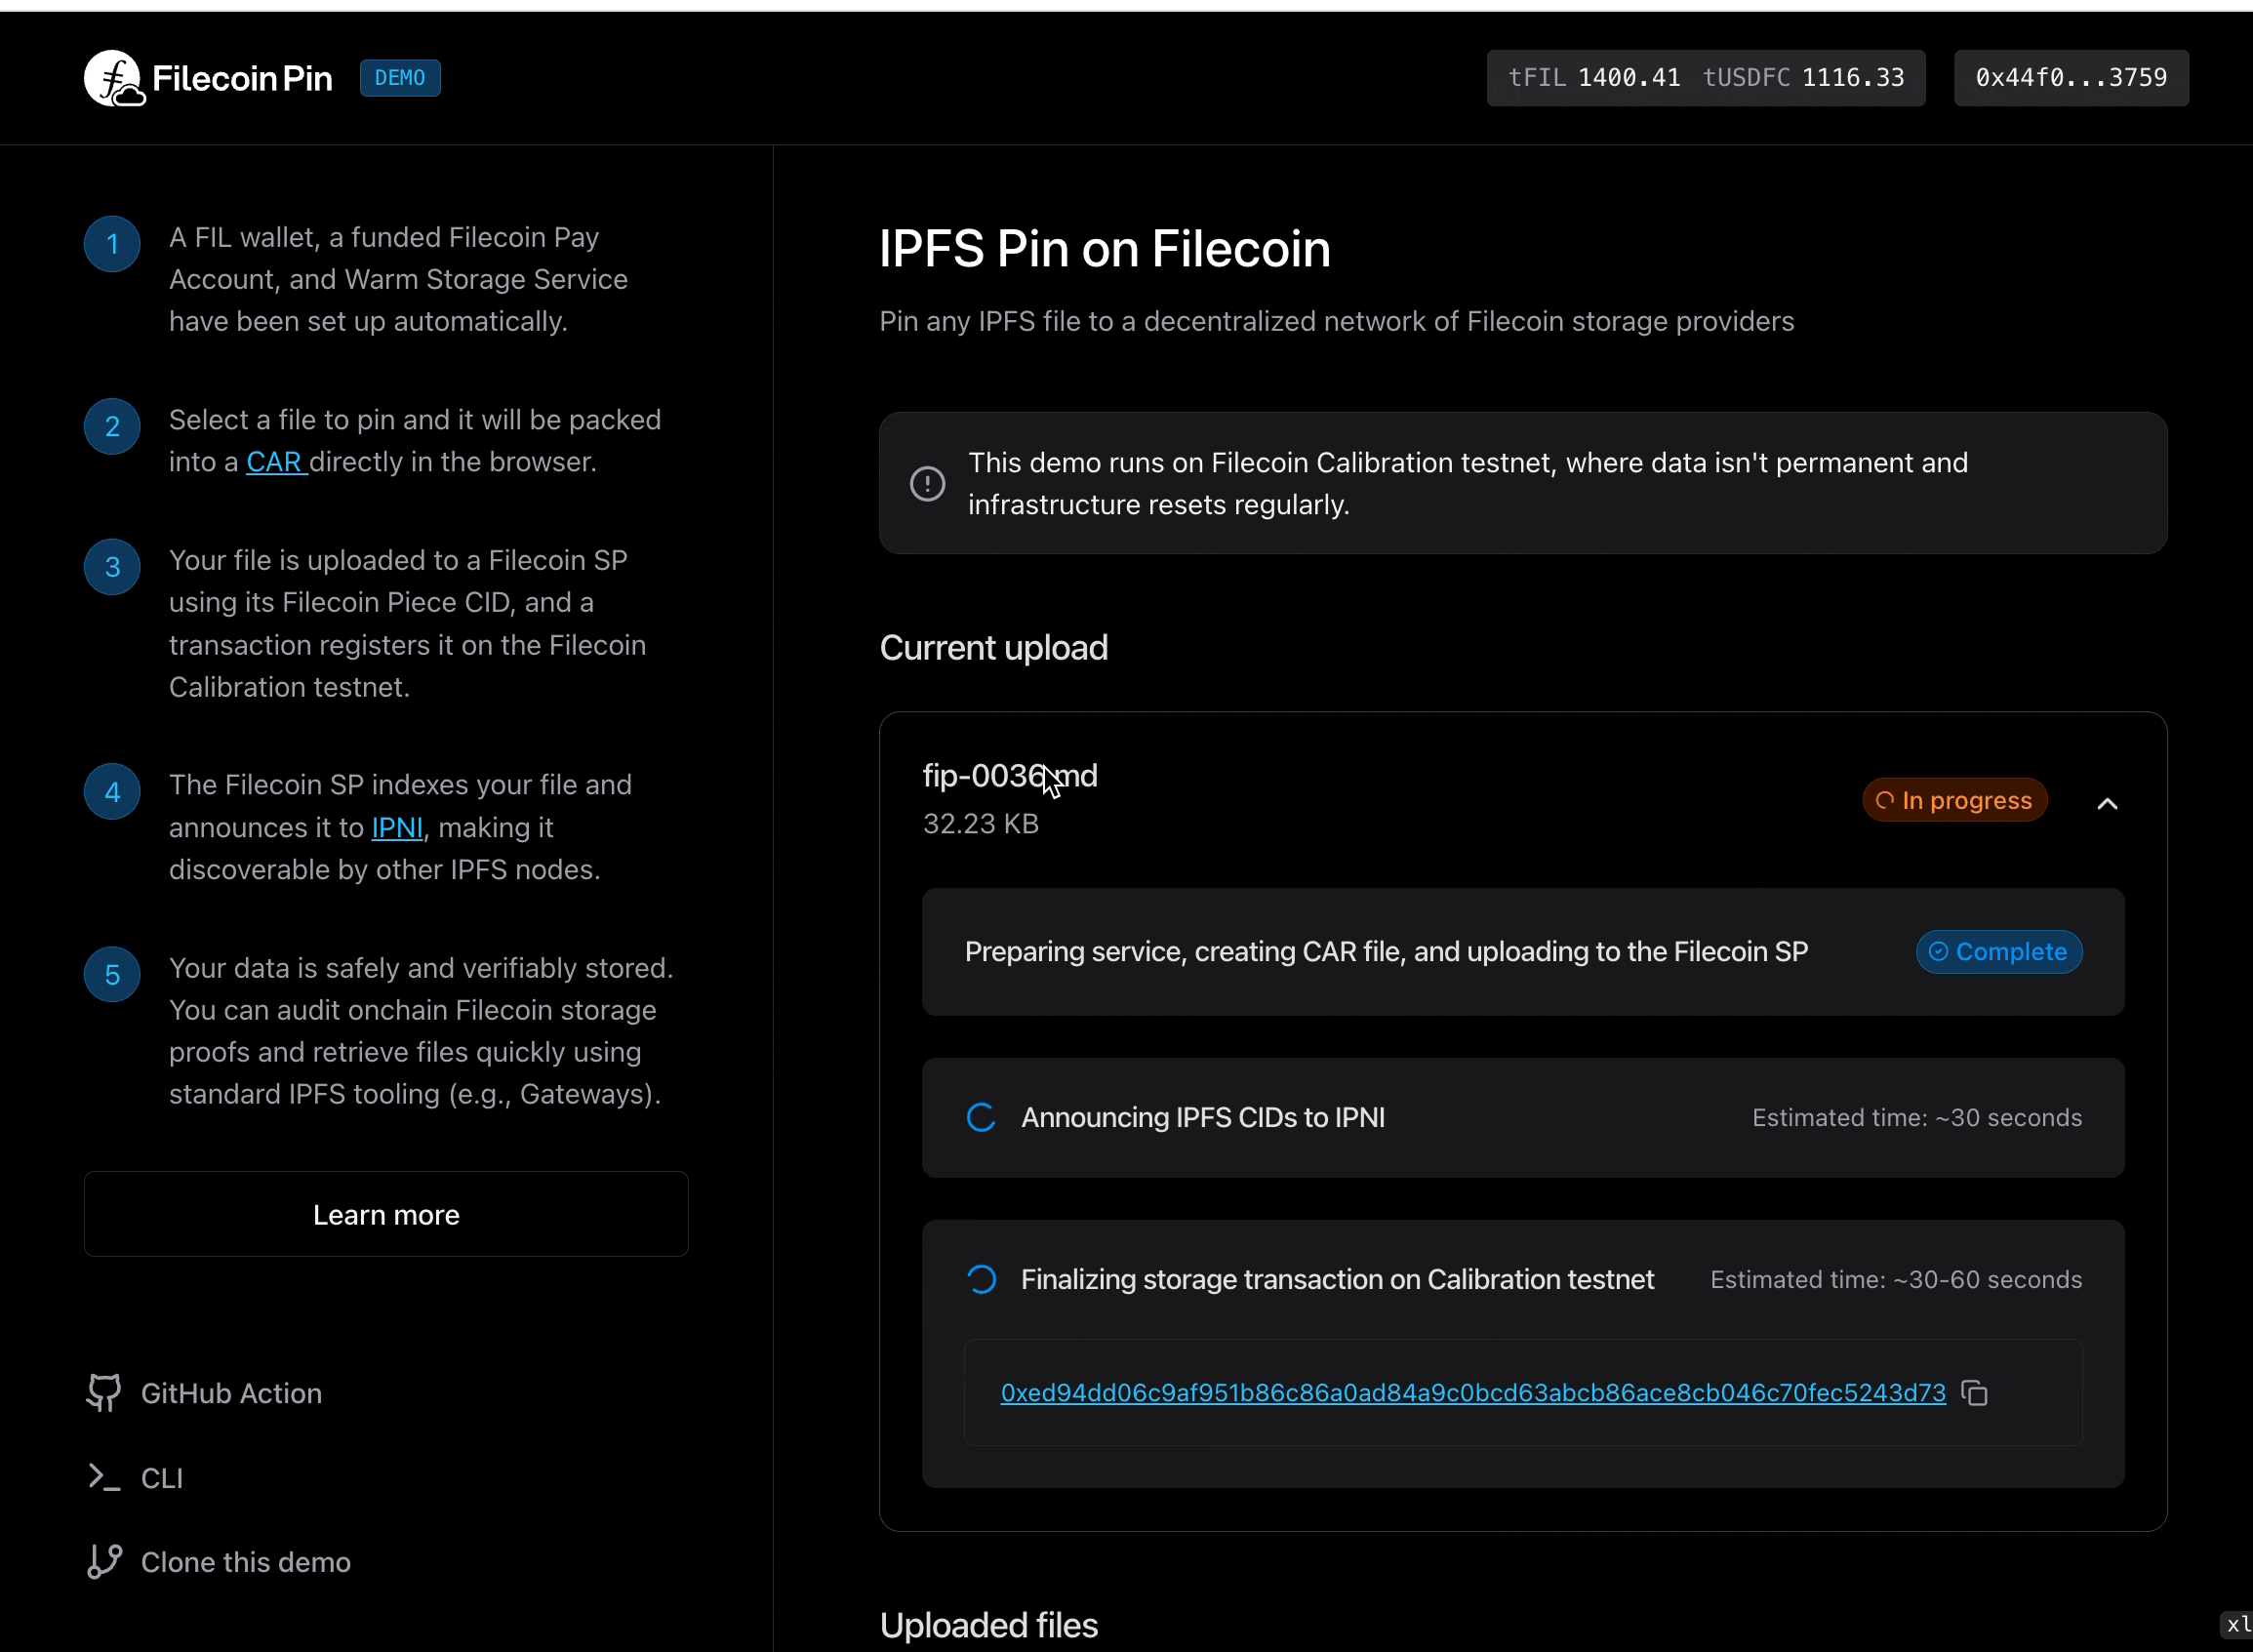2253x1652 pixels.
Task: Click the git branch clone icon
Action: (x=104, y=1561)
